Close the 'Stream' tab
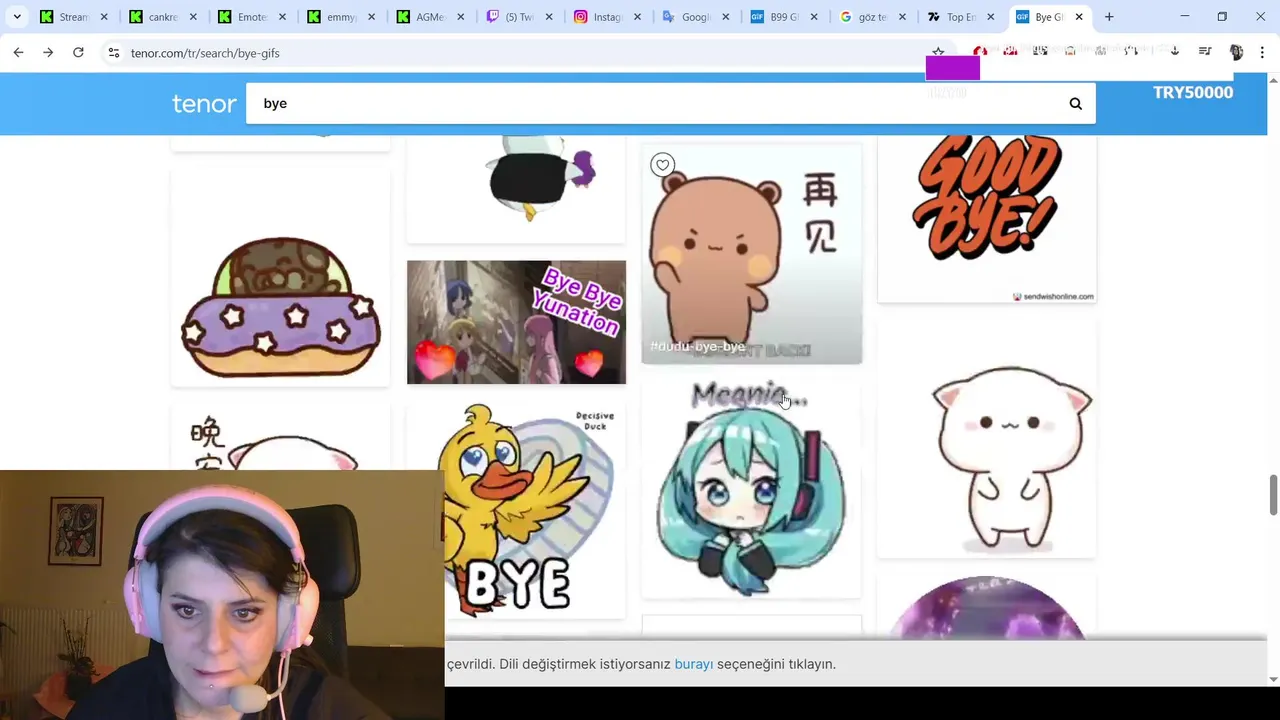This screenshot has height=720, width=1280. pyautogui.click(x=104, y=17)
